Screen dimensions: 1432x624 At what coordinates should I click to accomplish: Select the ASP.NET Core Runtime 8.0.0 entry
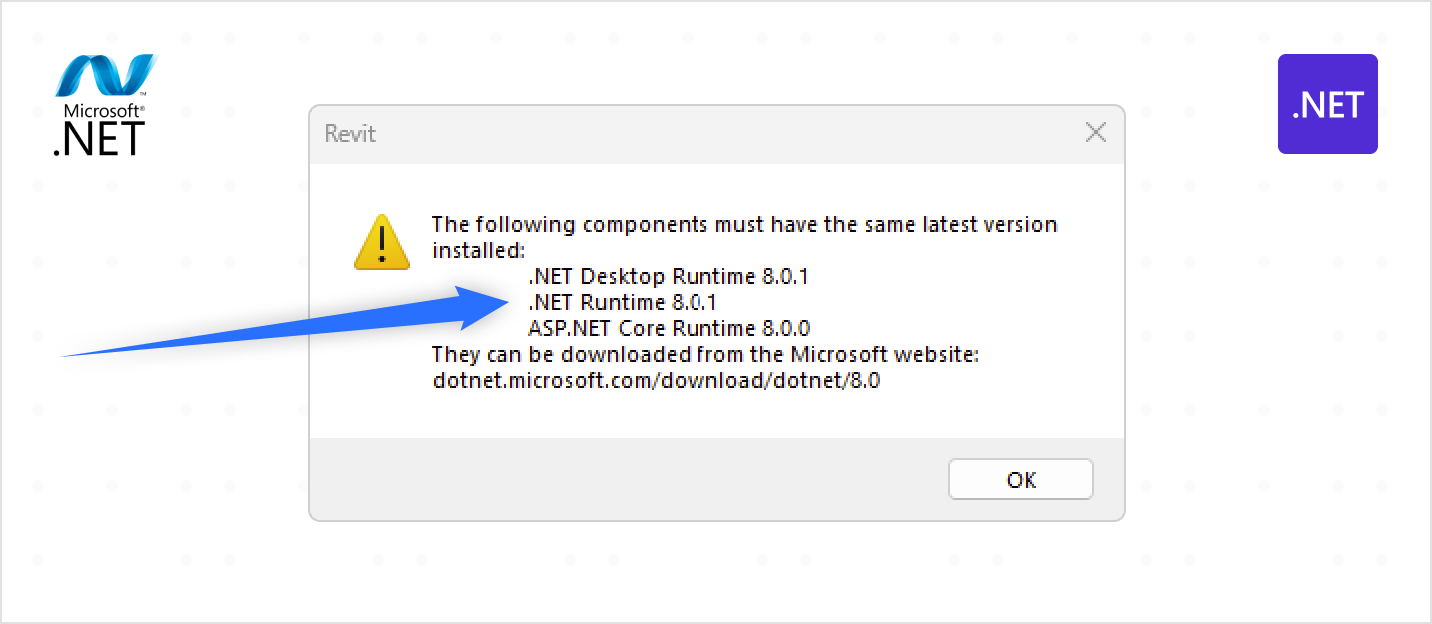(x=671, y=328)
